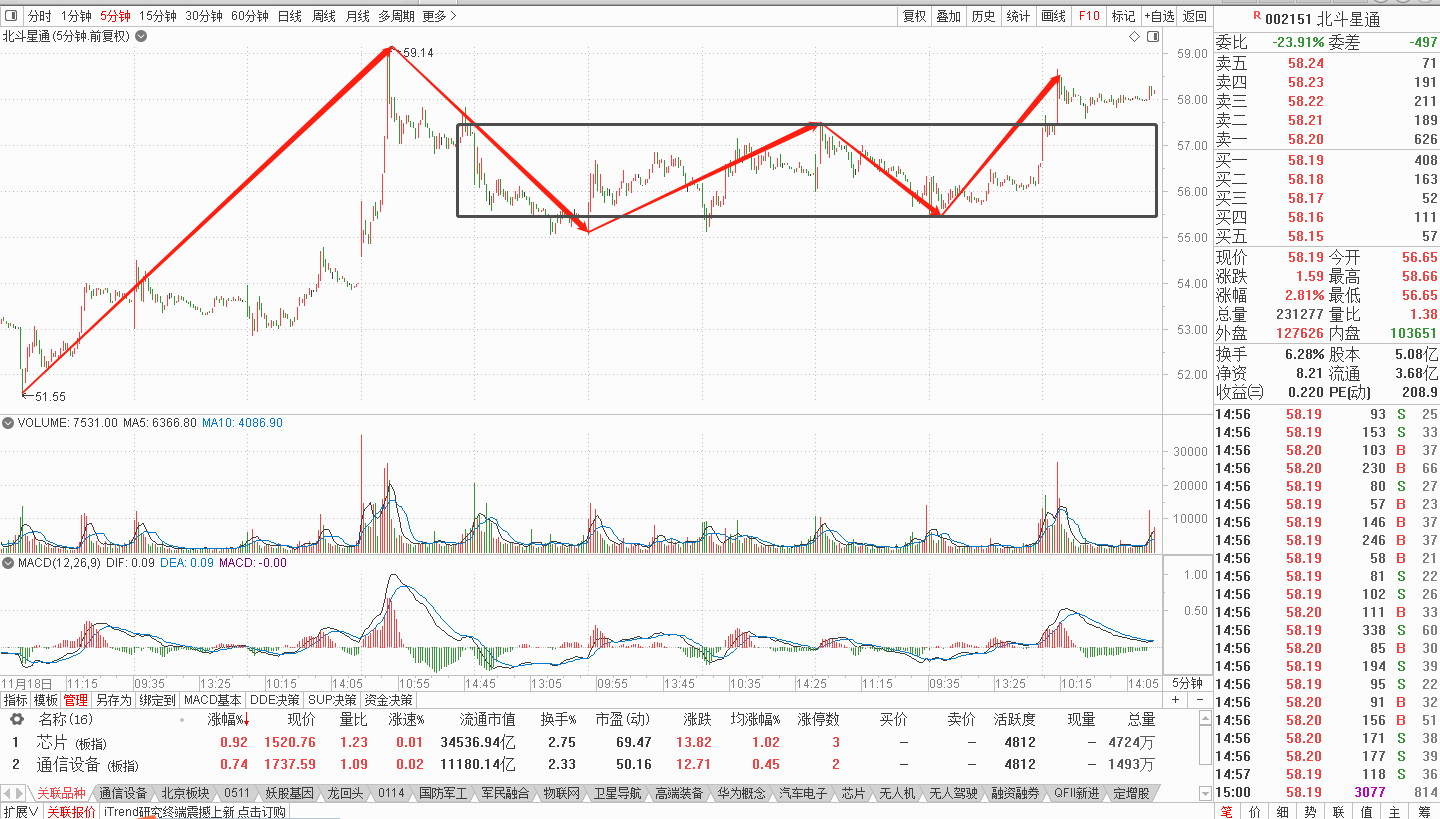Zoom out chart with minus button

1200,700
